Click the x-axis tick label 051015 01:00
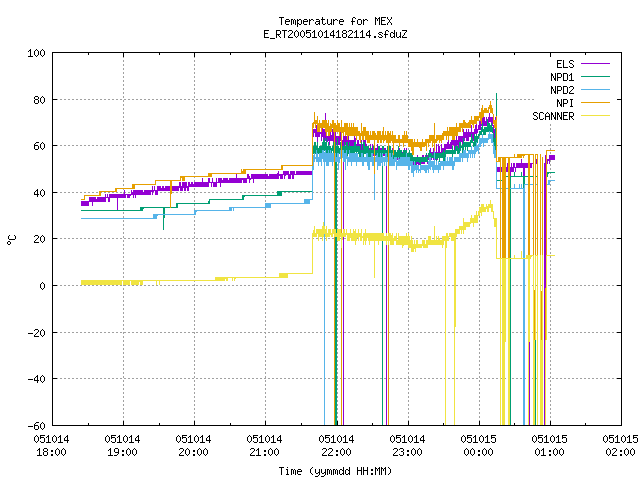This screenshot has height=480, width=640. 549,446
